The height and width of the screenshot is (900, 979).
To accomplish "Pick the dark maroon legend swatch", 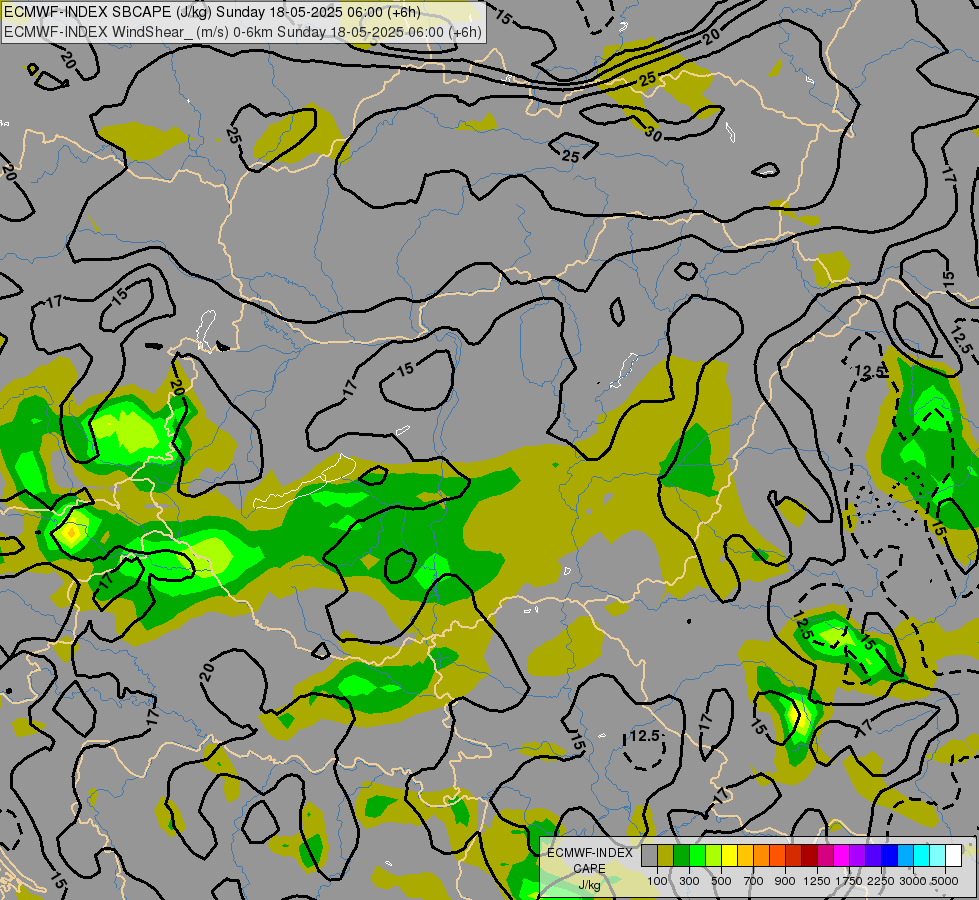I will coord(810,855).
